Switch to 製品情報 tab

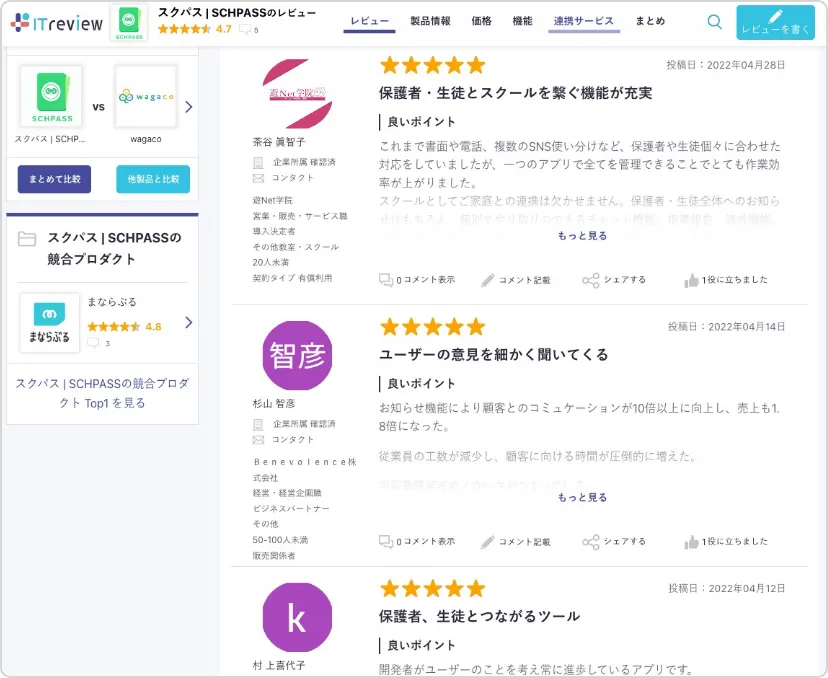[430, 21]
